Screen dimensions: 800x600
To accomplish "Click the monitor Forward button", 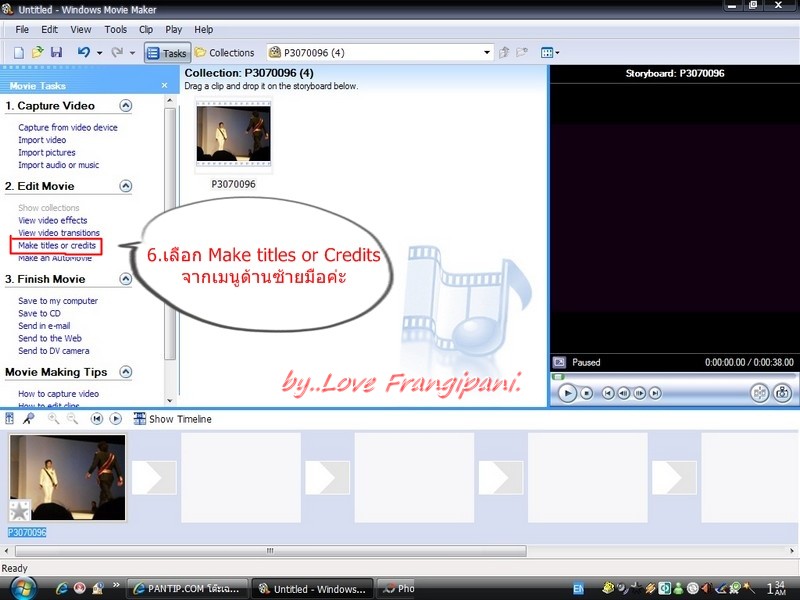I will coord(655,393).
